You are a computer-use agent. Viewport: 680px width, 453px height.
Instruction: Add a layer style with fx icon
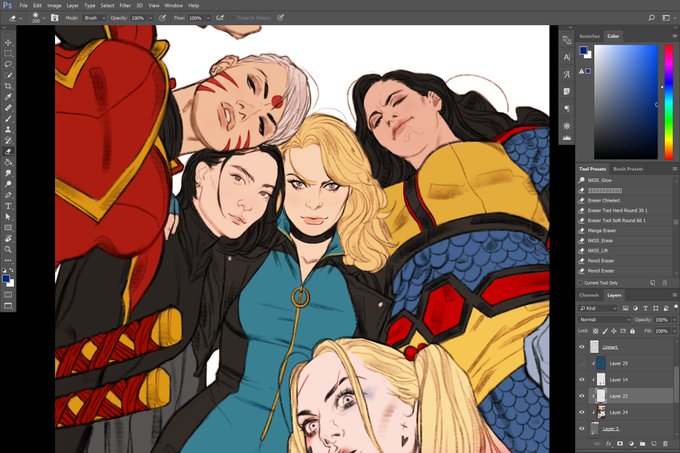pyautogui.click(x=608, y=444)
